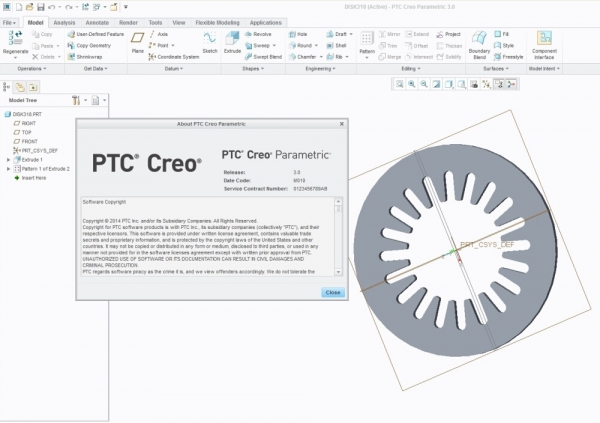This screenshot has height=423, width=600.
Task: Select the Fill surface tool
Action: coord(501,34)
